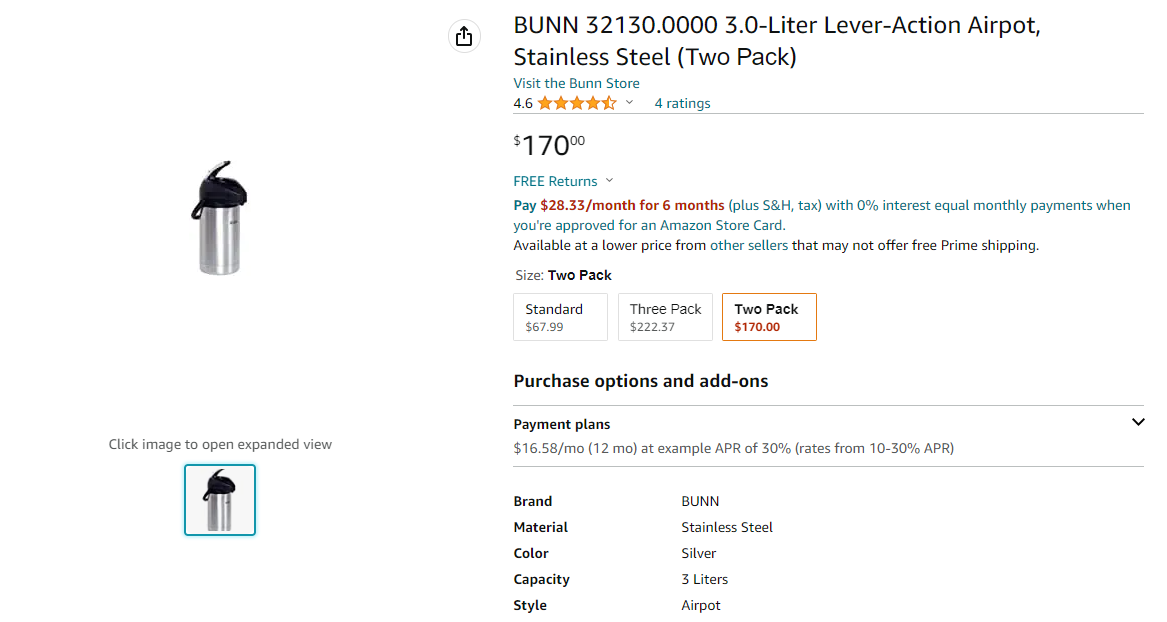Open the 4 ratings link
The height and width of the screenshot is (622, 1167).
point(682,103)
